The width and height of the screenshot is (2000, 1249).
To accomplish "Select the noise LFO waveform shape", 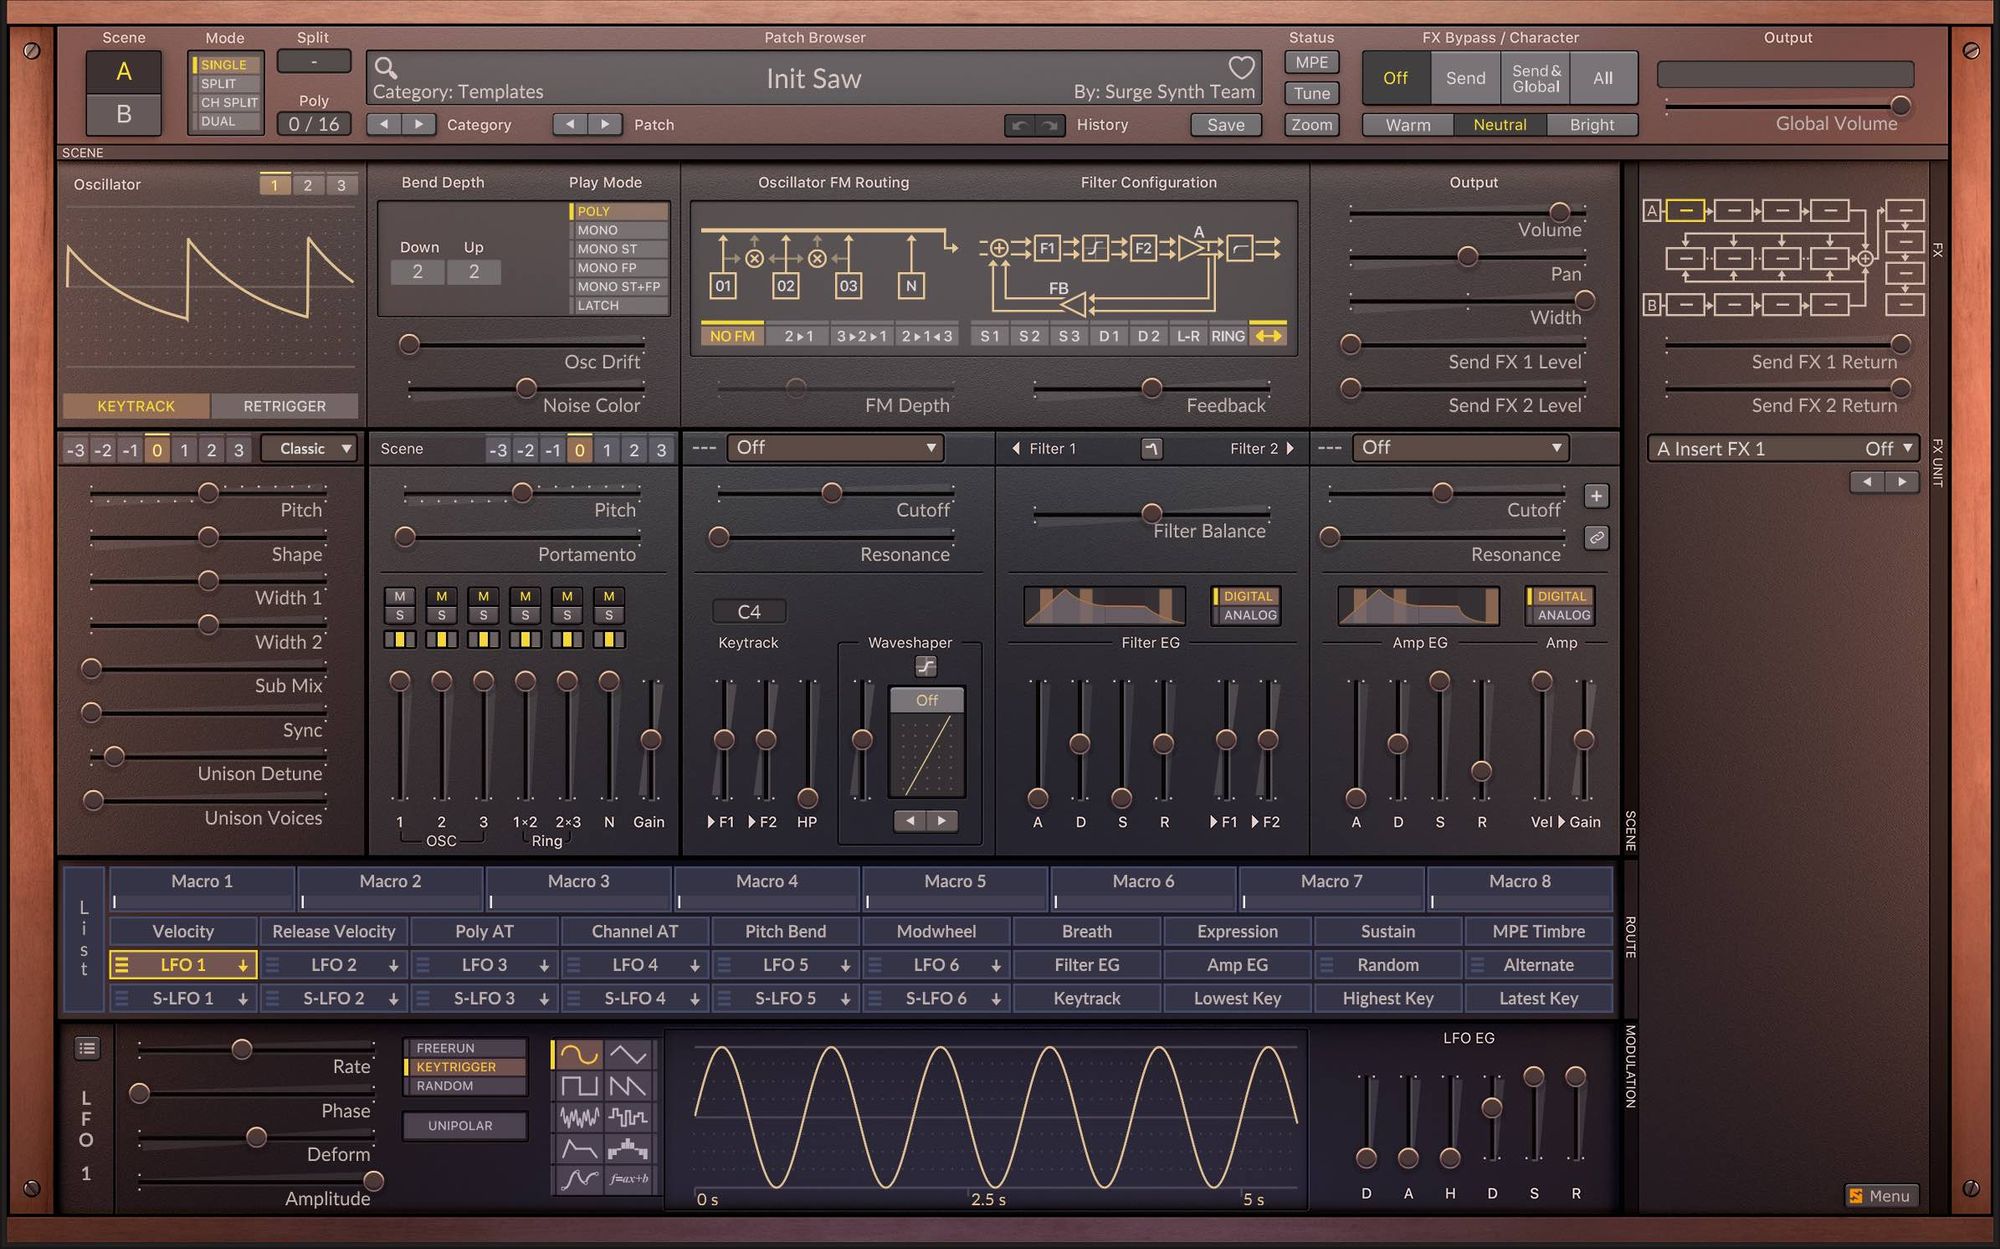I will coord(580,1115).
